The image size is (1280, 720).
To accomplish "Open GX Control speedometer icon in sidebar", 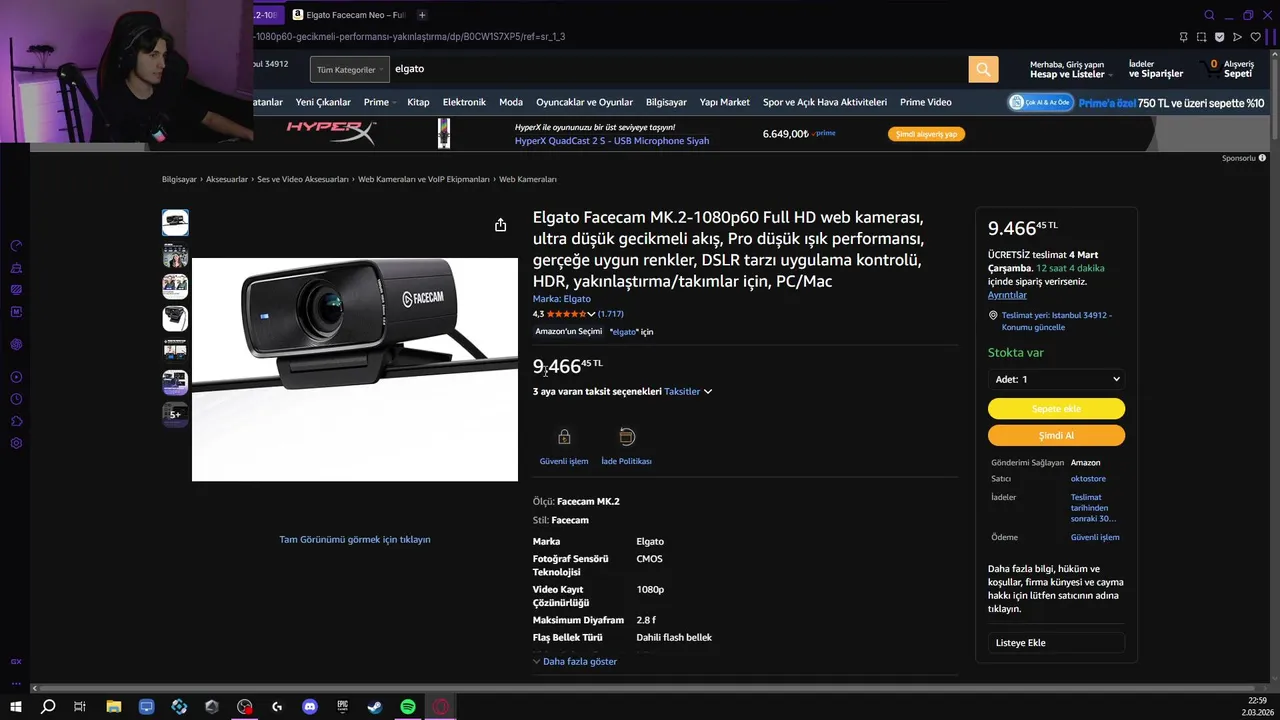I will (x=16, y=245).
